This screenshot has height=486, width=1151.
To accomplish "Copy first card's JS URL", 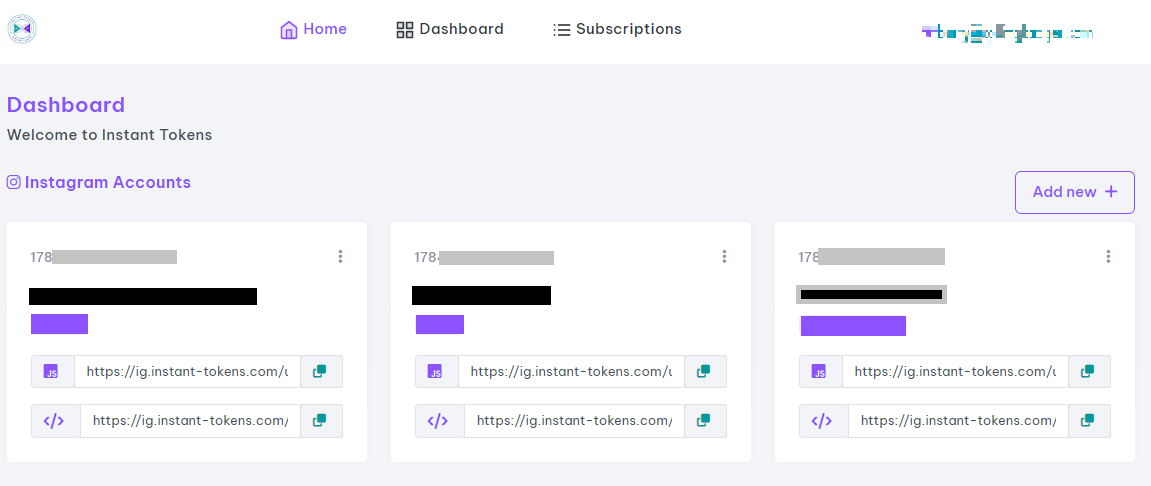I will (320, 371).
